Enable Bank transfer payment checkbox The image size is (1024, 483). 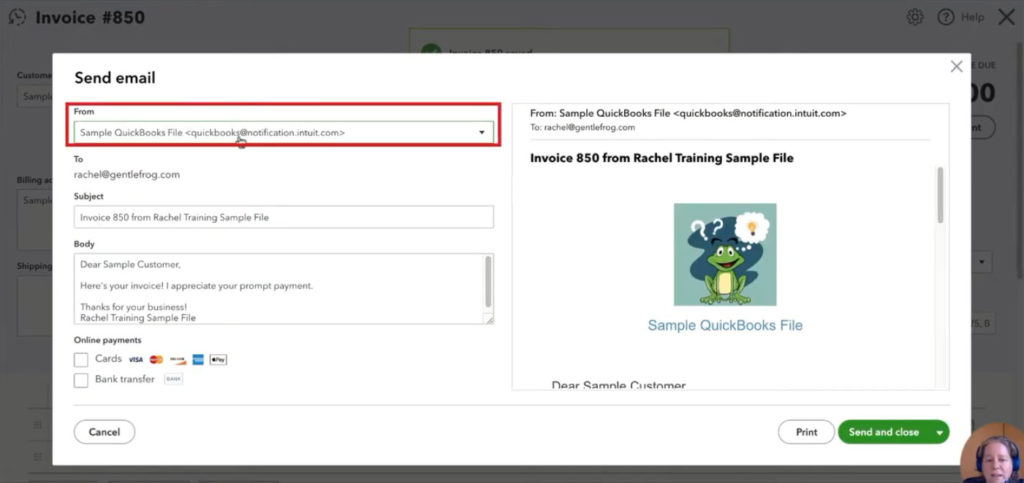pyautogui.click(x=81, y=380)
